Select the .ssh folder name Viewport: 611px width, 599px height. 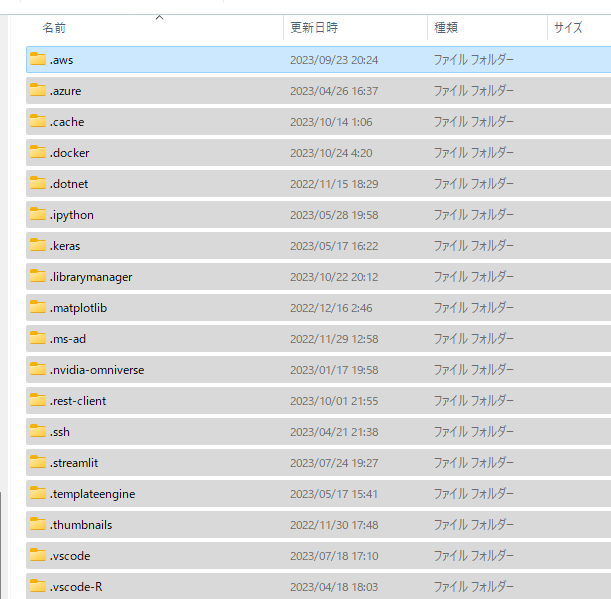coord(60,432)
